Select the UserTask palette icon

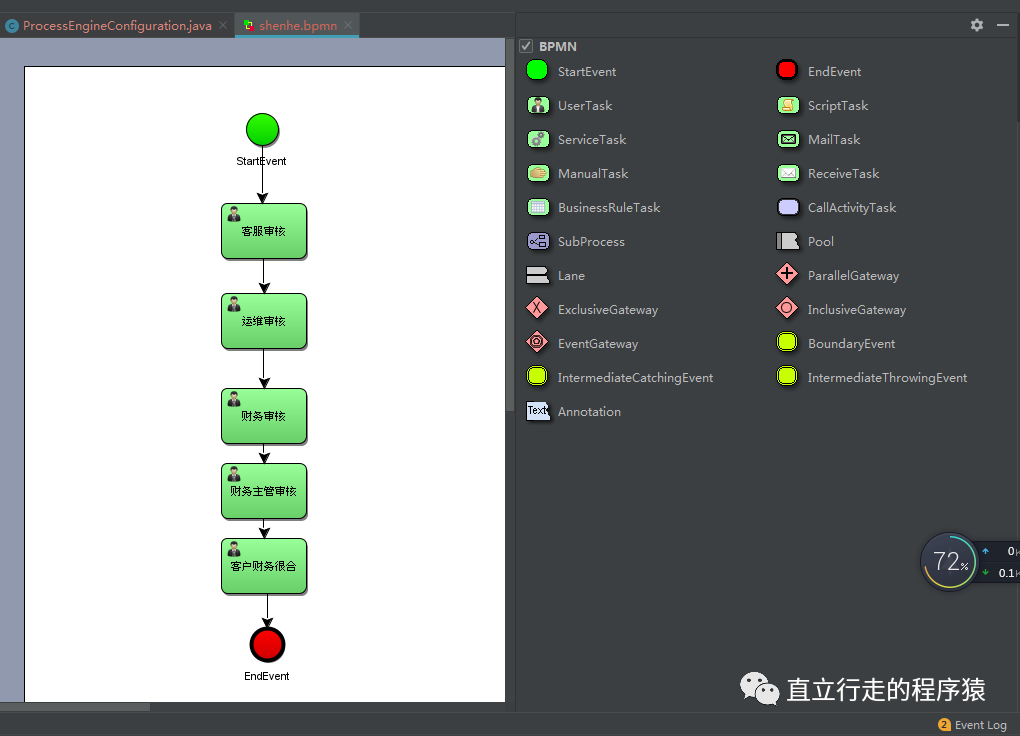tap(537, 105)
